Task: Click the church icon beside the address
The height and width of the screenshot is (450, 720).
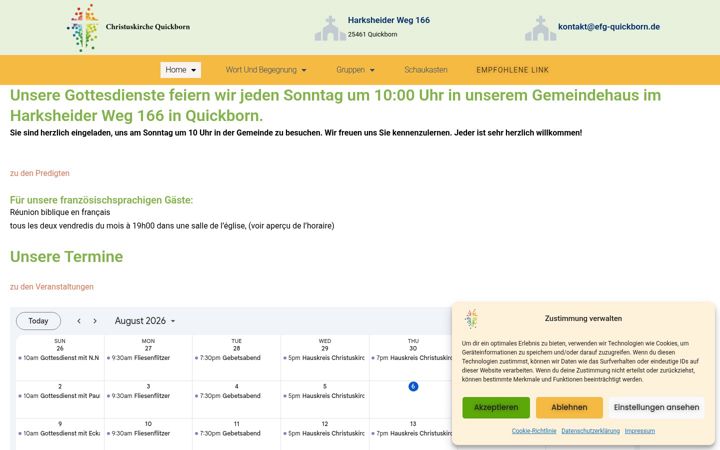Action: (330, 28)
